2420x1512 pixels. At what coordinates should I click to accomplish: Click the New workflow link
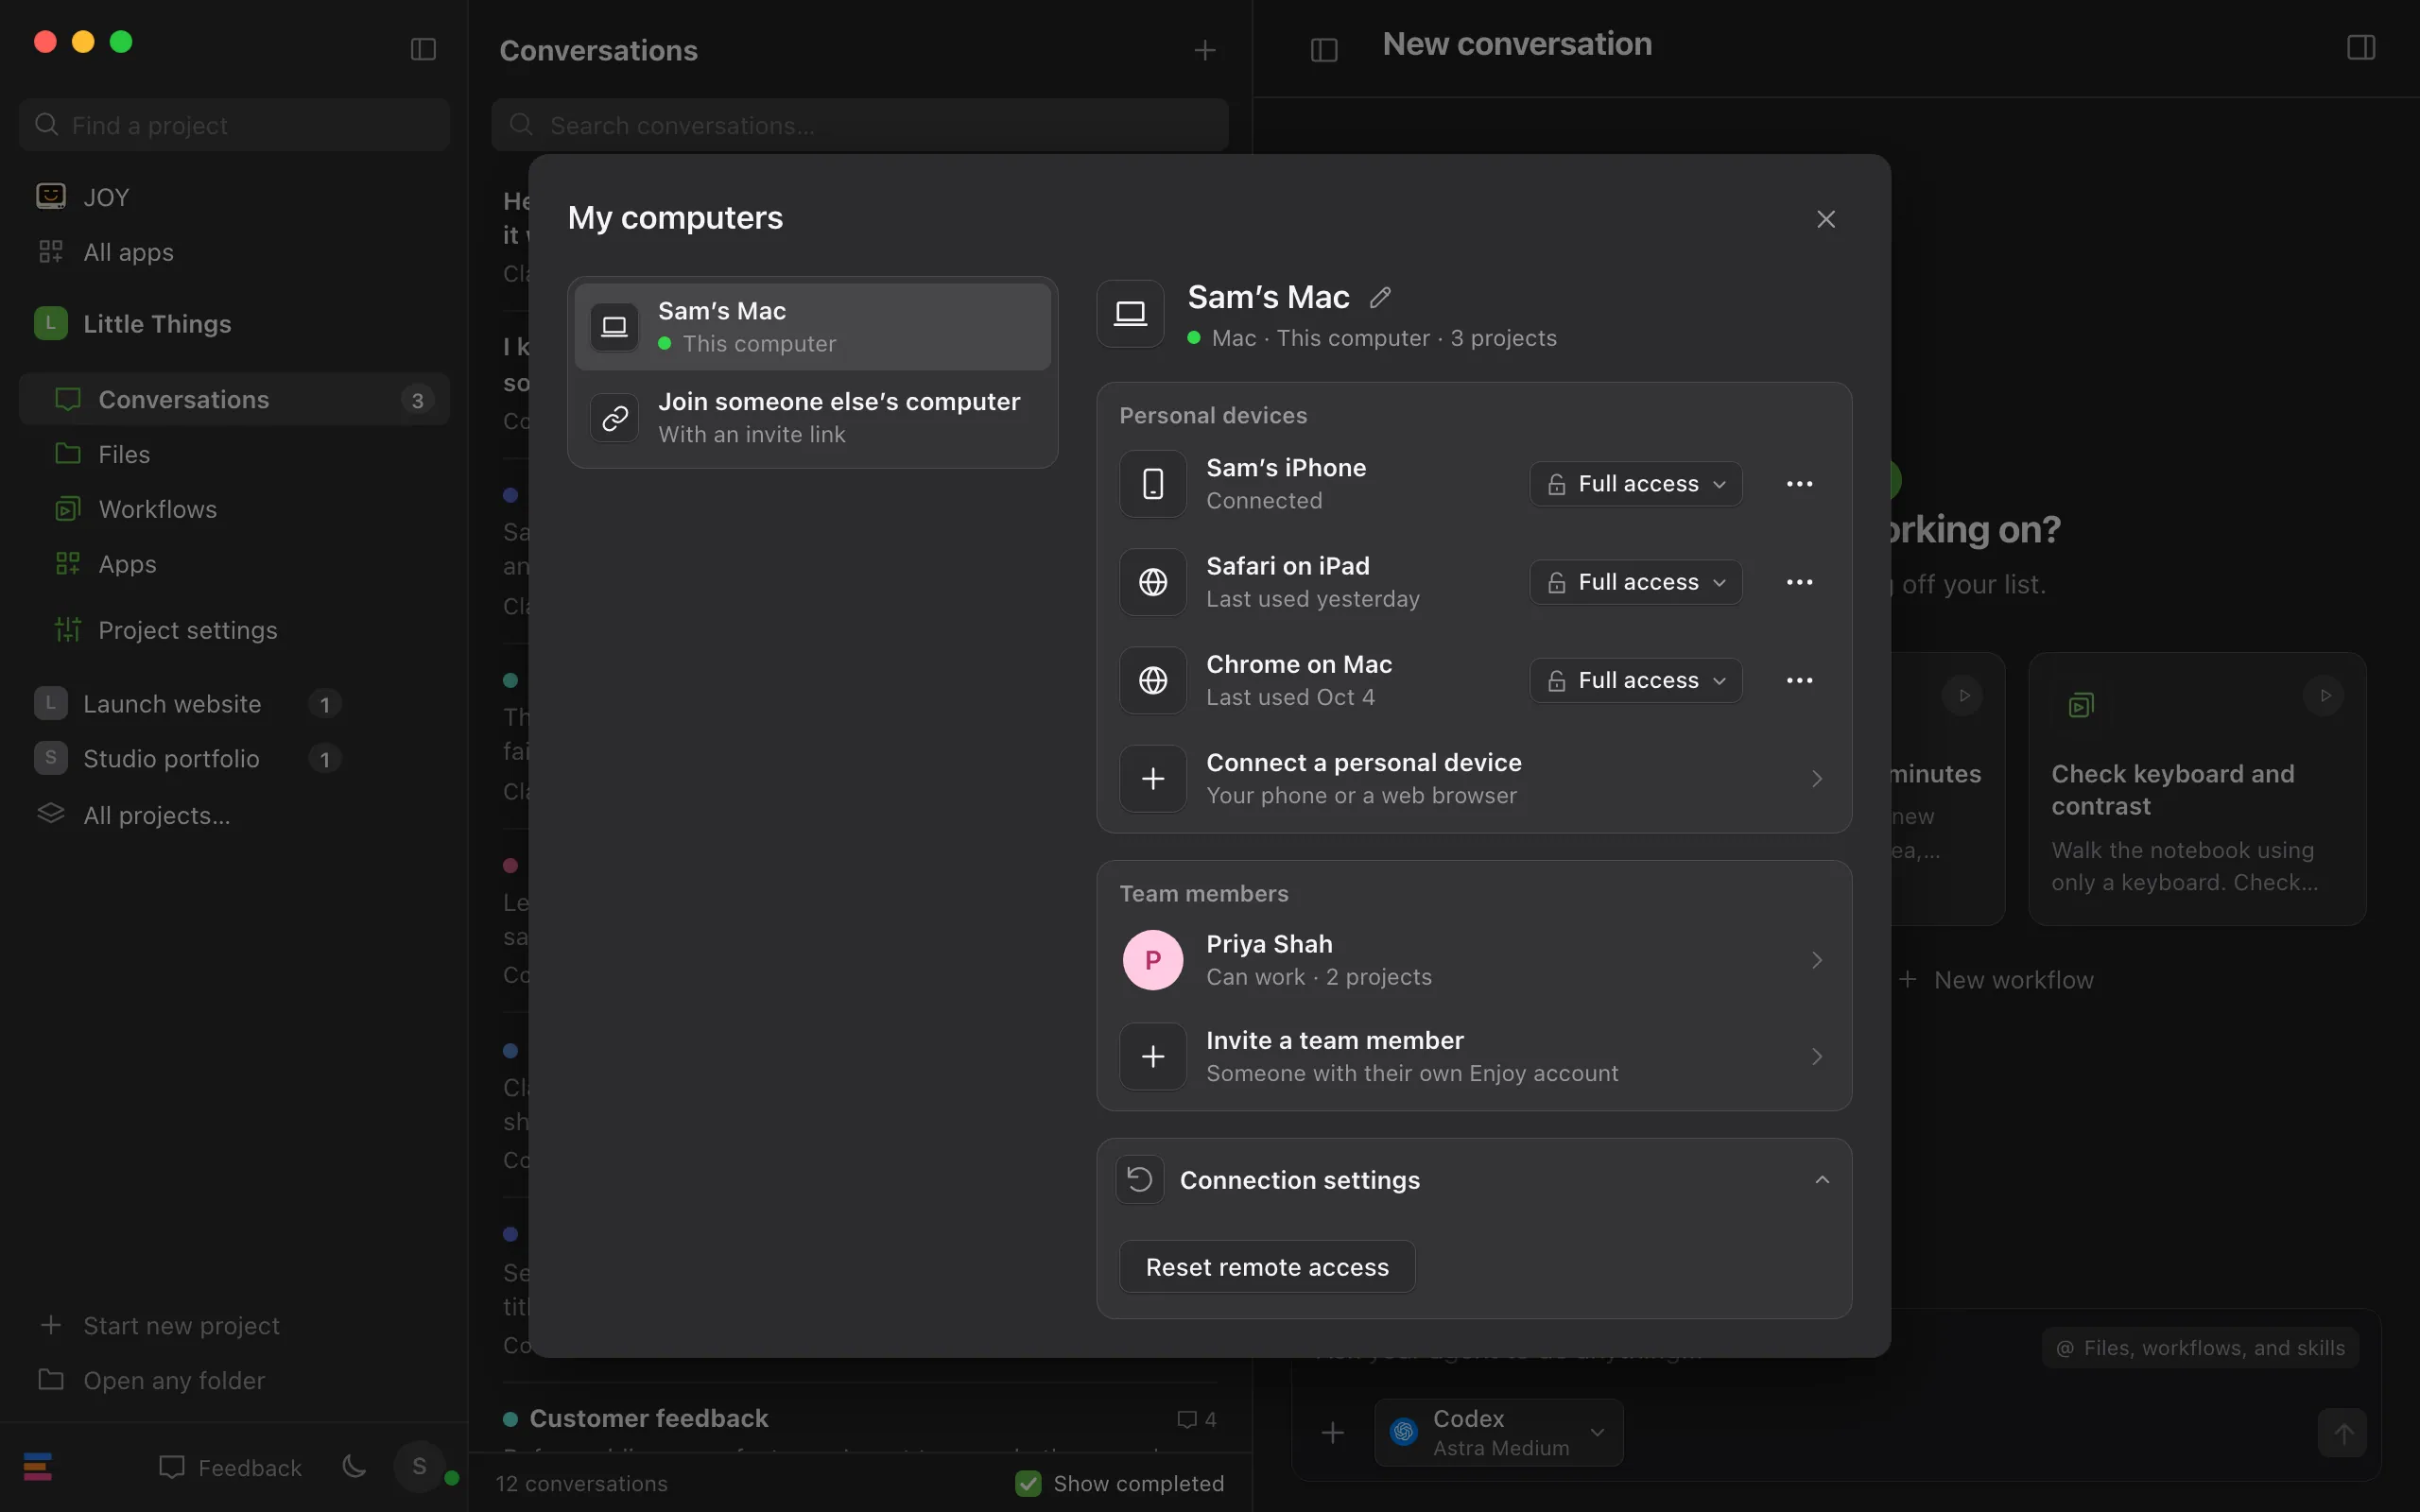[x=1996, y=980]
